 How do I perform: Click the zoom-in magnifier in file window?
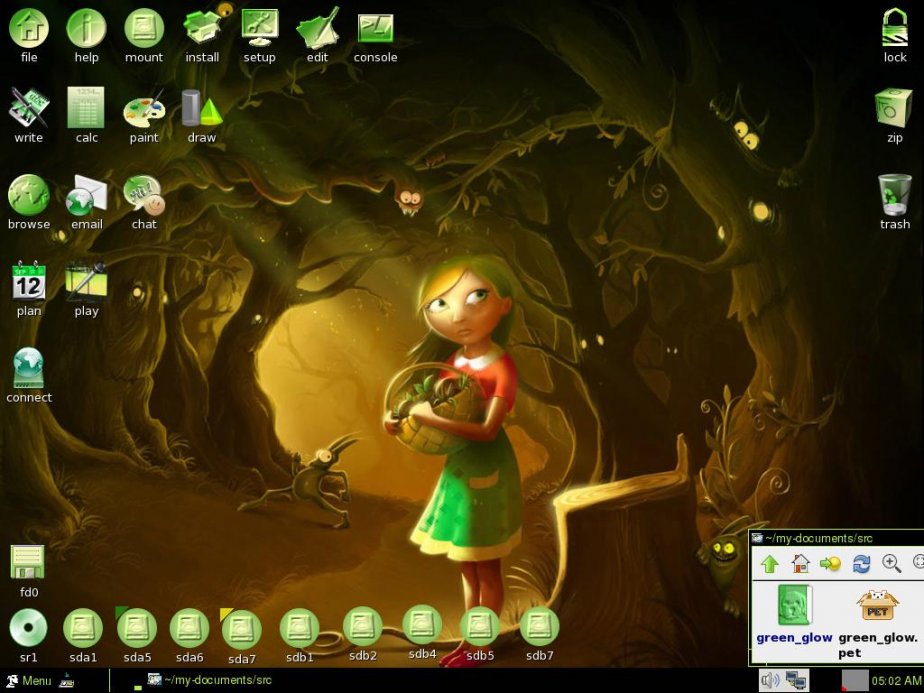point(892,564)
